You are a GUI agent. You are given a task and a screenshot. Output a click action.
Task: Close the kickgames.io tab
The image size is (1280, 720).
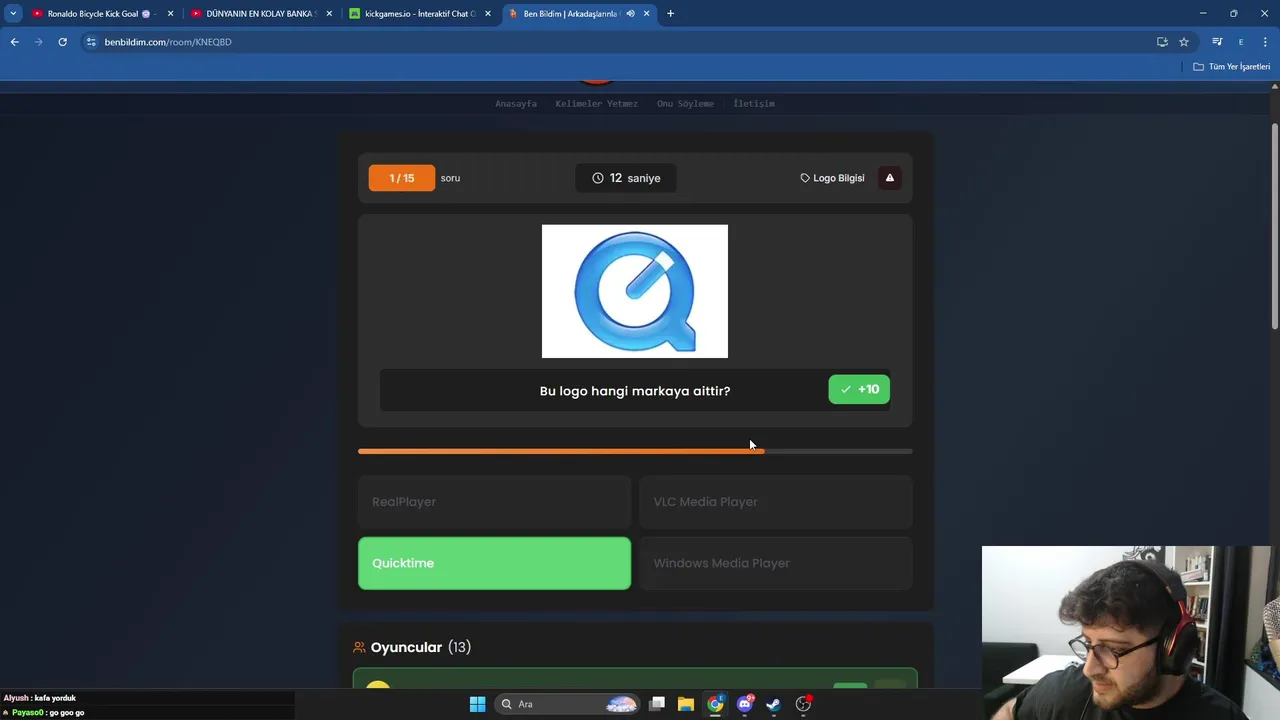click(488, 14)
